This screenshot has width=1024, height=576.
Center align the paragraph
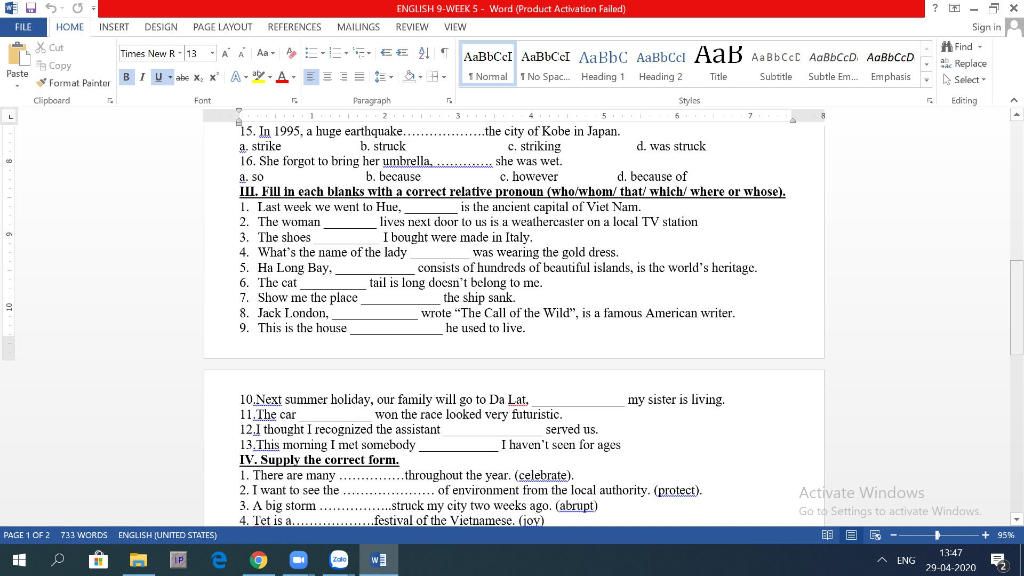tap(327, 77)
